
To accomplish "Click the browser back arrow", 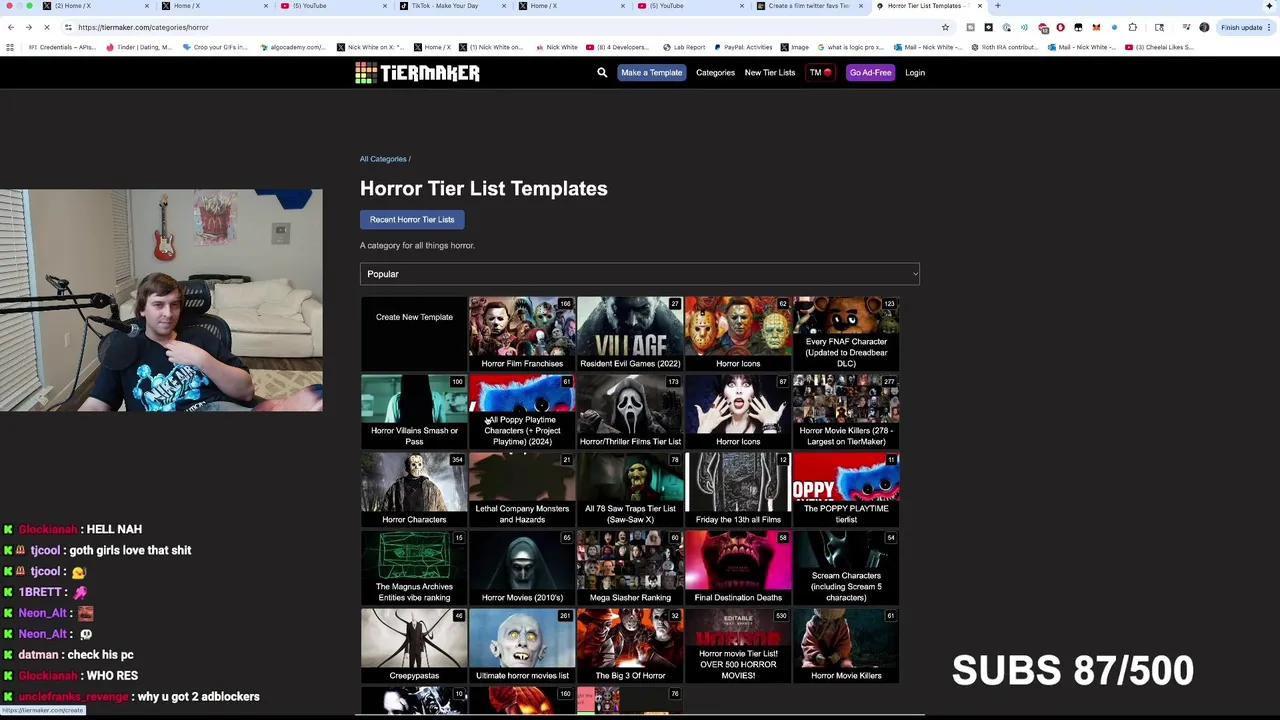I will (10, 27).
